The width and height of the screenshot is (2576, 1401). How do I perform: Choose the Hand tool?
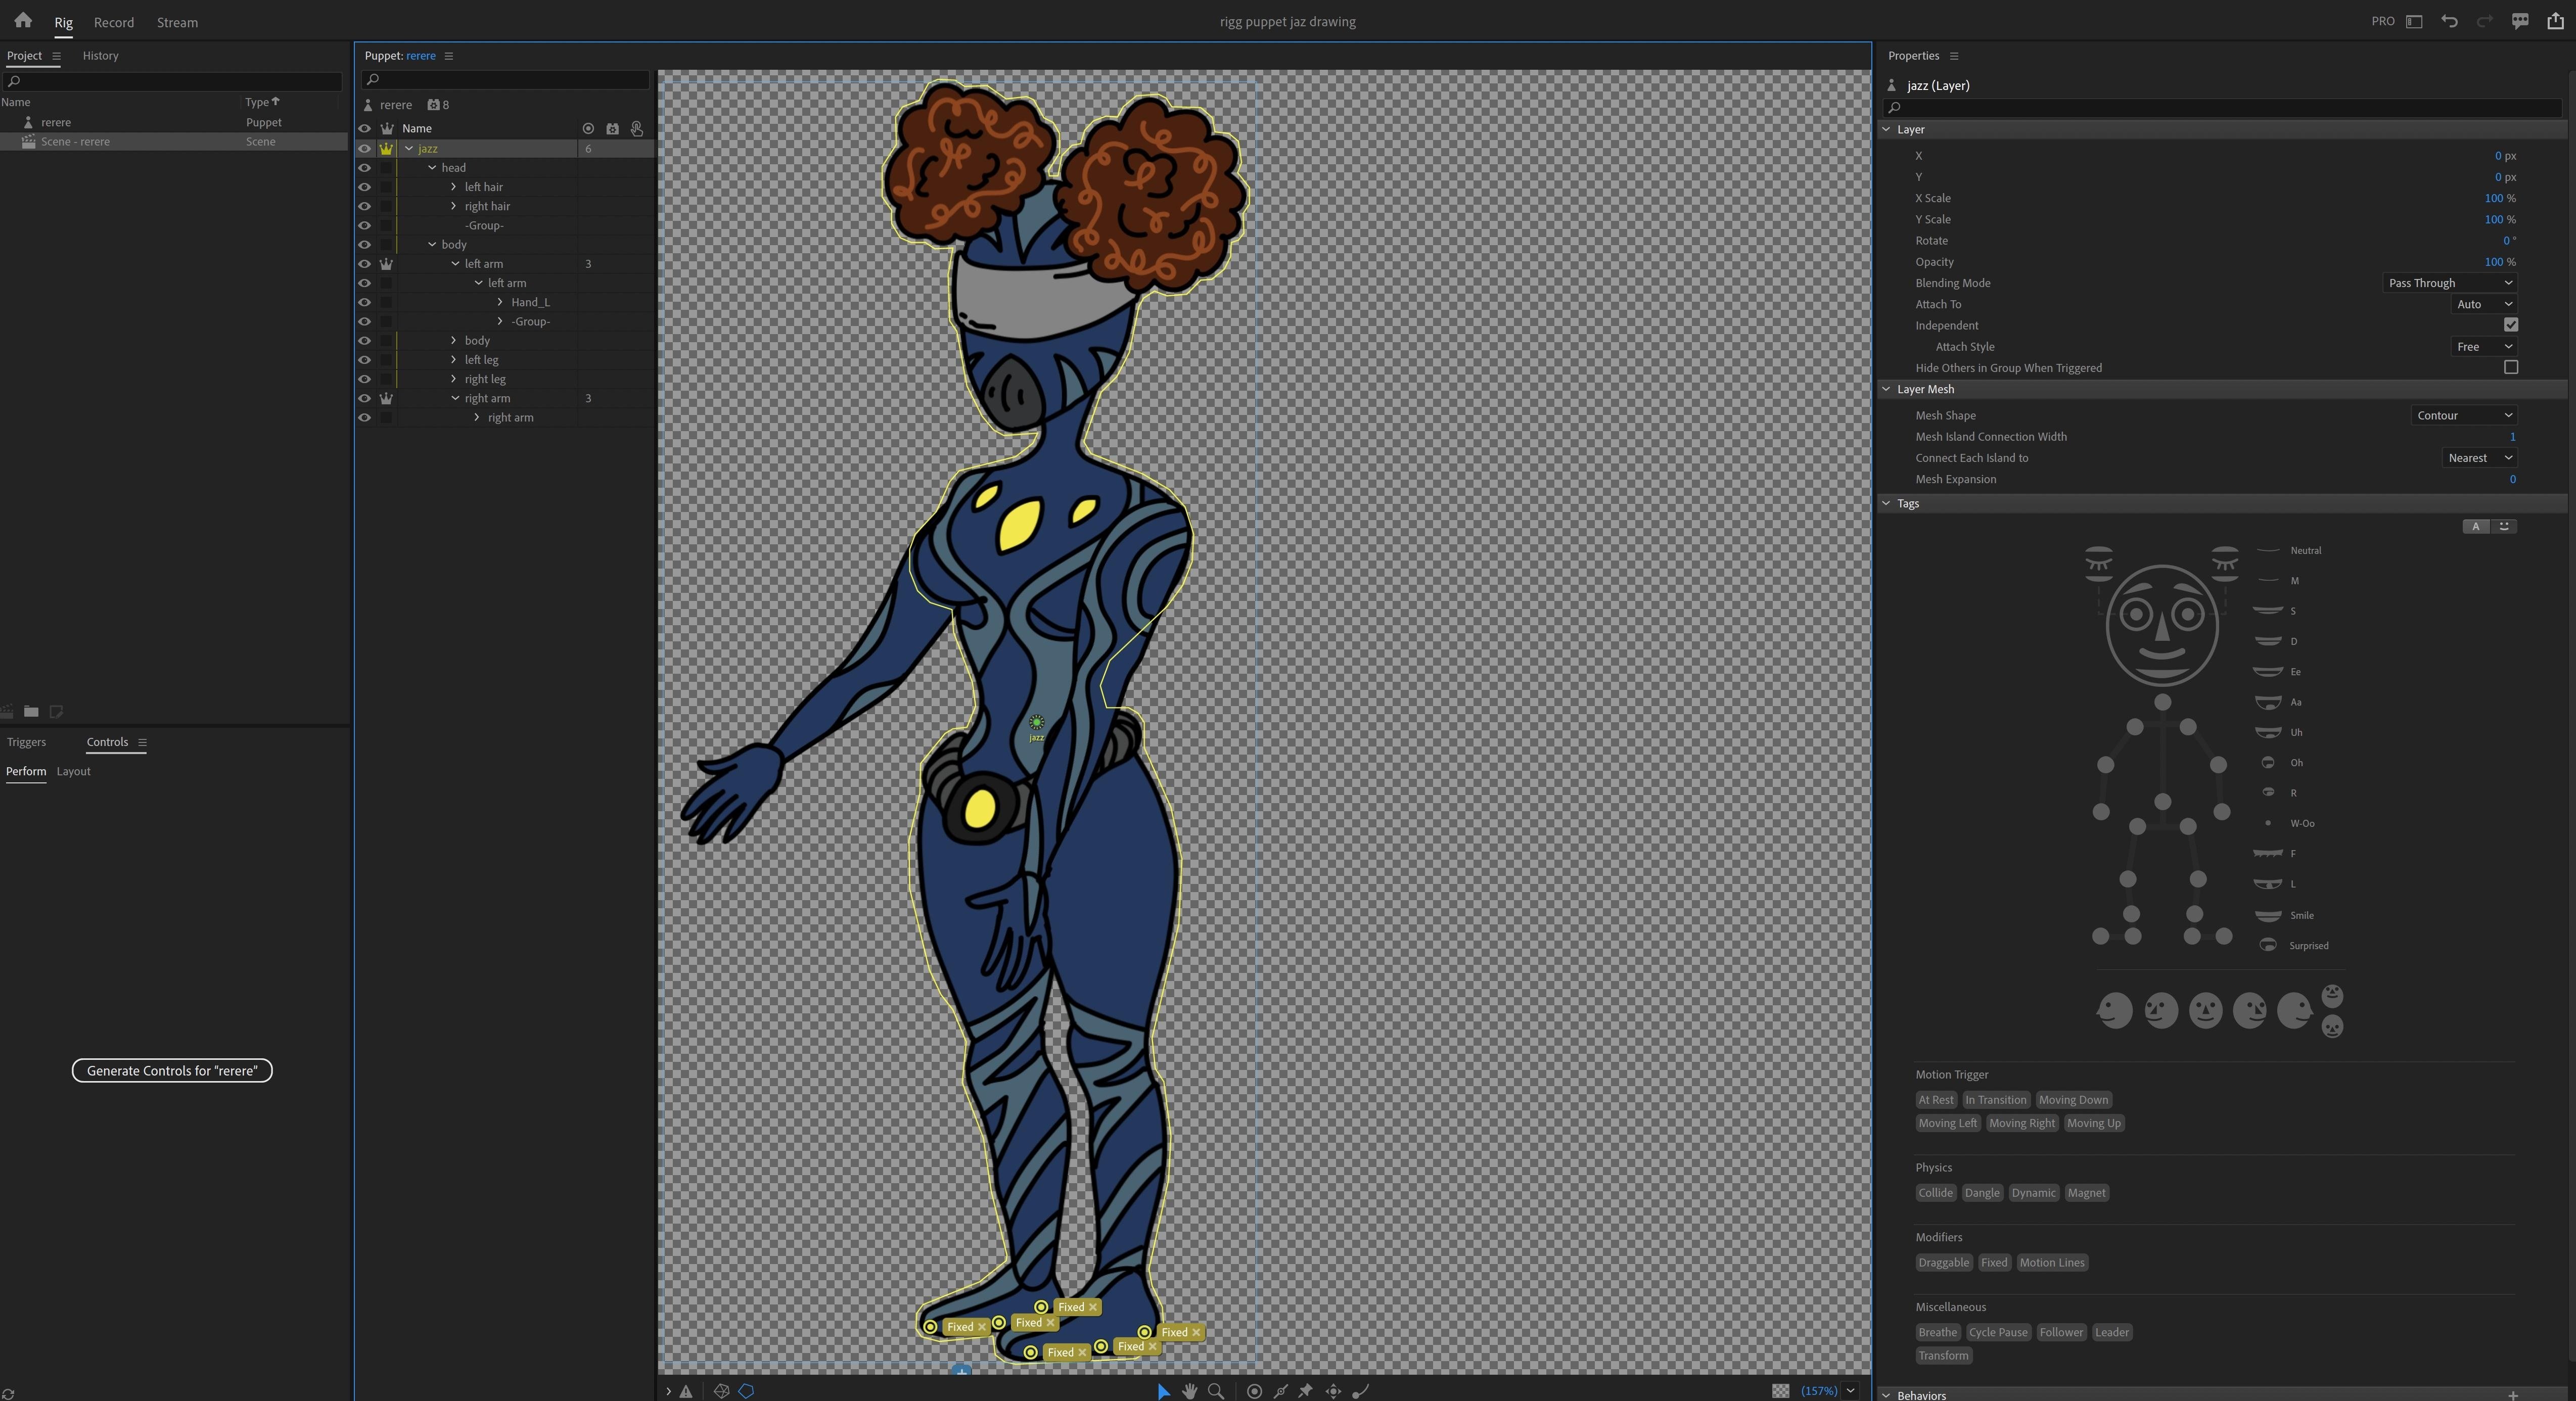[x=1189, y=1391]
